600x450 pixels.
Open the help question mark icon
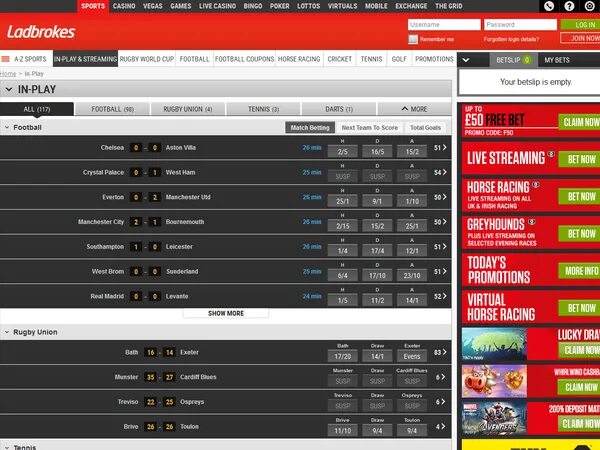click(569, 6)
